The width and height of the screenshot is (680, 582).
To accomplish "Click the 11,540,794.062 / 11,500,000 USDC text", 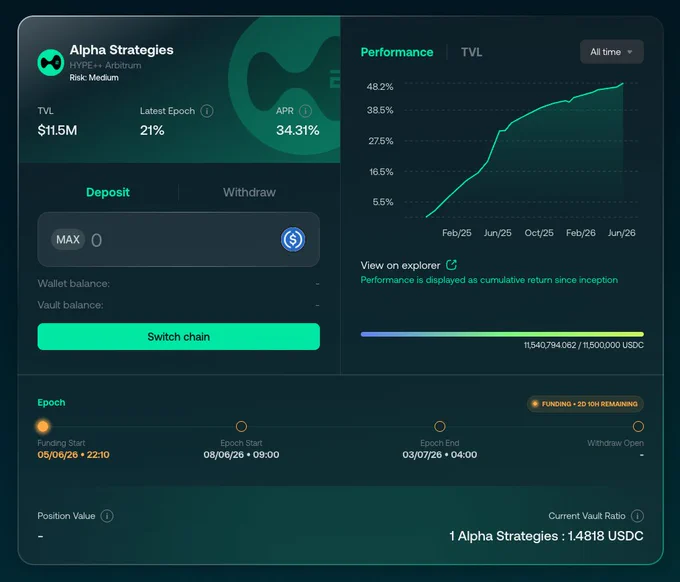I will pos(584,345).
